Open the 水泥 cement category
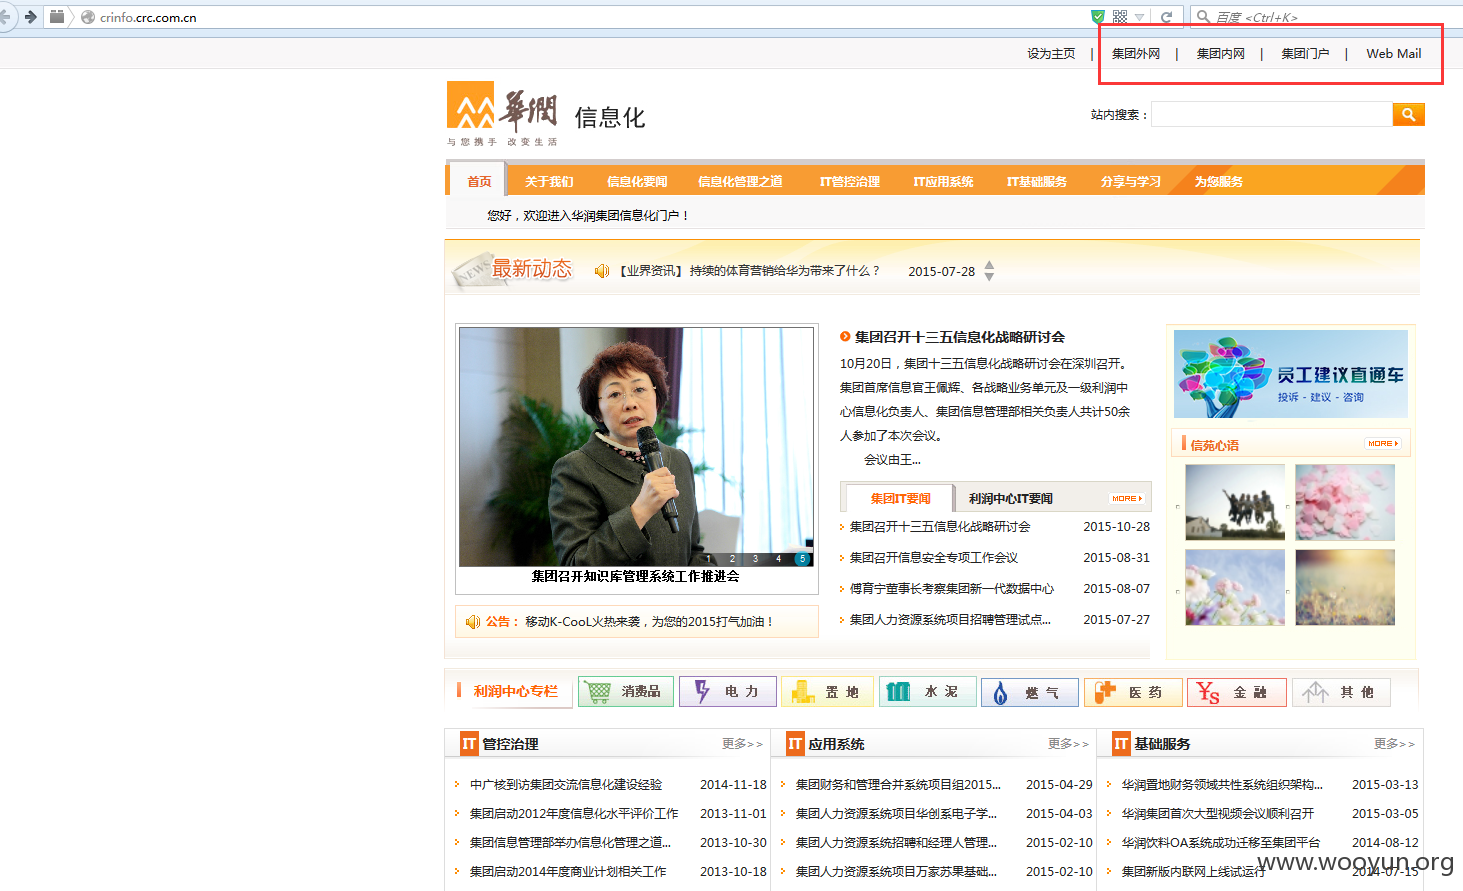Screen dimensions: 1463x891 [928, 692]
